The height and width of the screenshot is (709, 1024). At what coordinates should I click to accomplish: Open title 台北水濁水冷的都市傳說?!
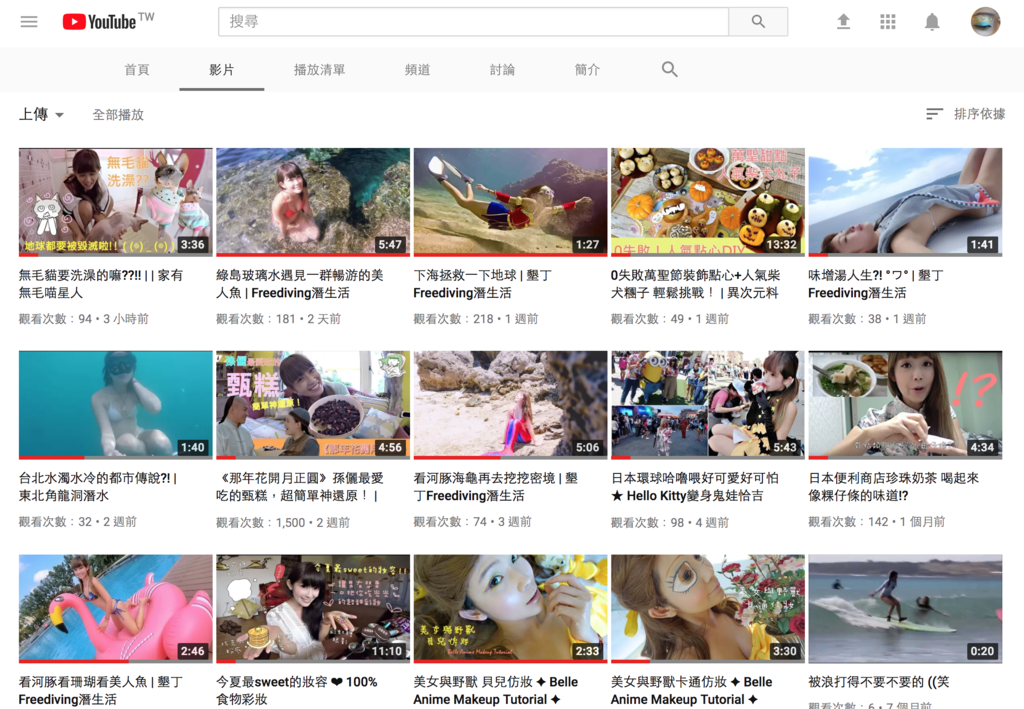(98, 487)
